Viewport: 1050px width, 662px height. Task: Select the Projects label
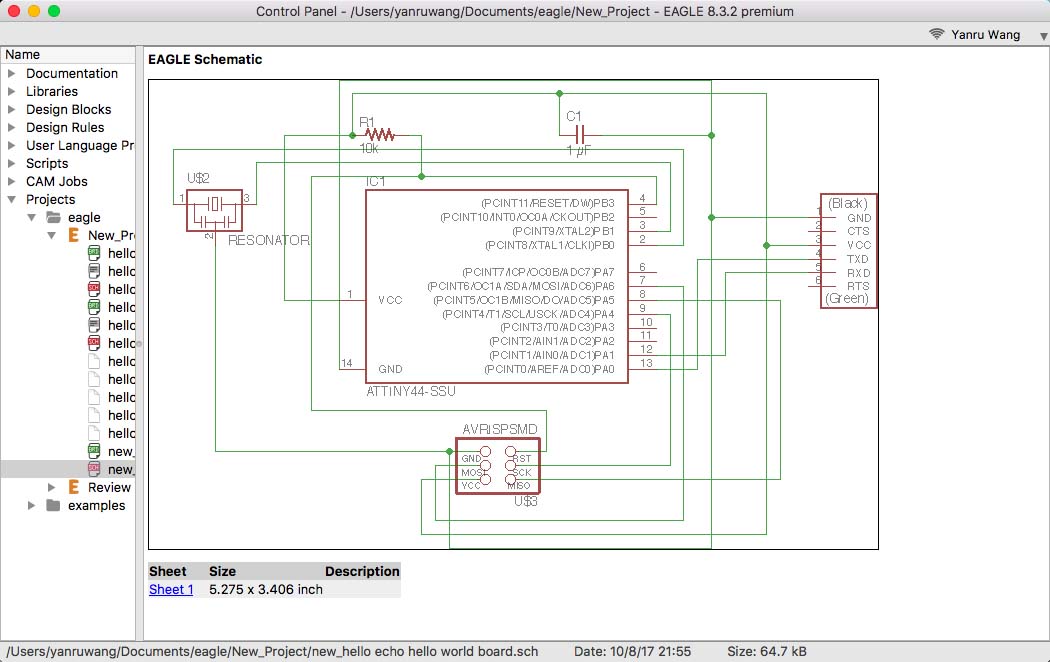pos(50,199)
